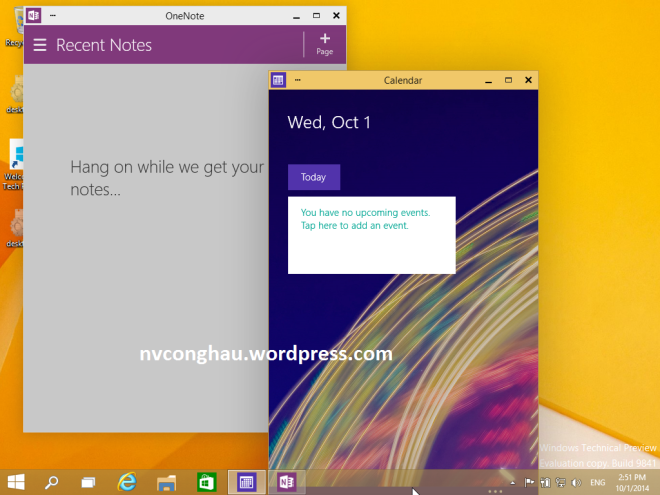This screenshot has width=660, height=495.
Task: Close the Calendar window
Action: point(528,80)
